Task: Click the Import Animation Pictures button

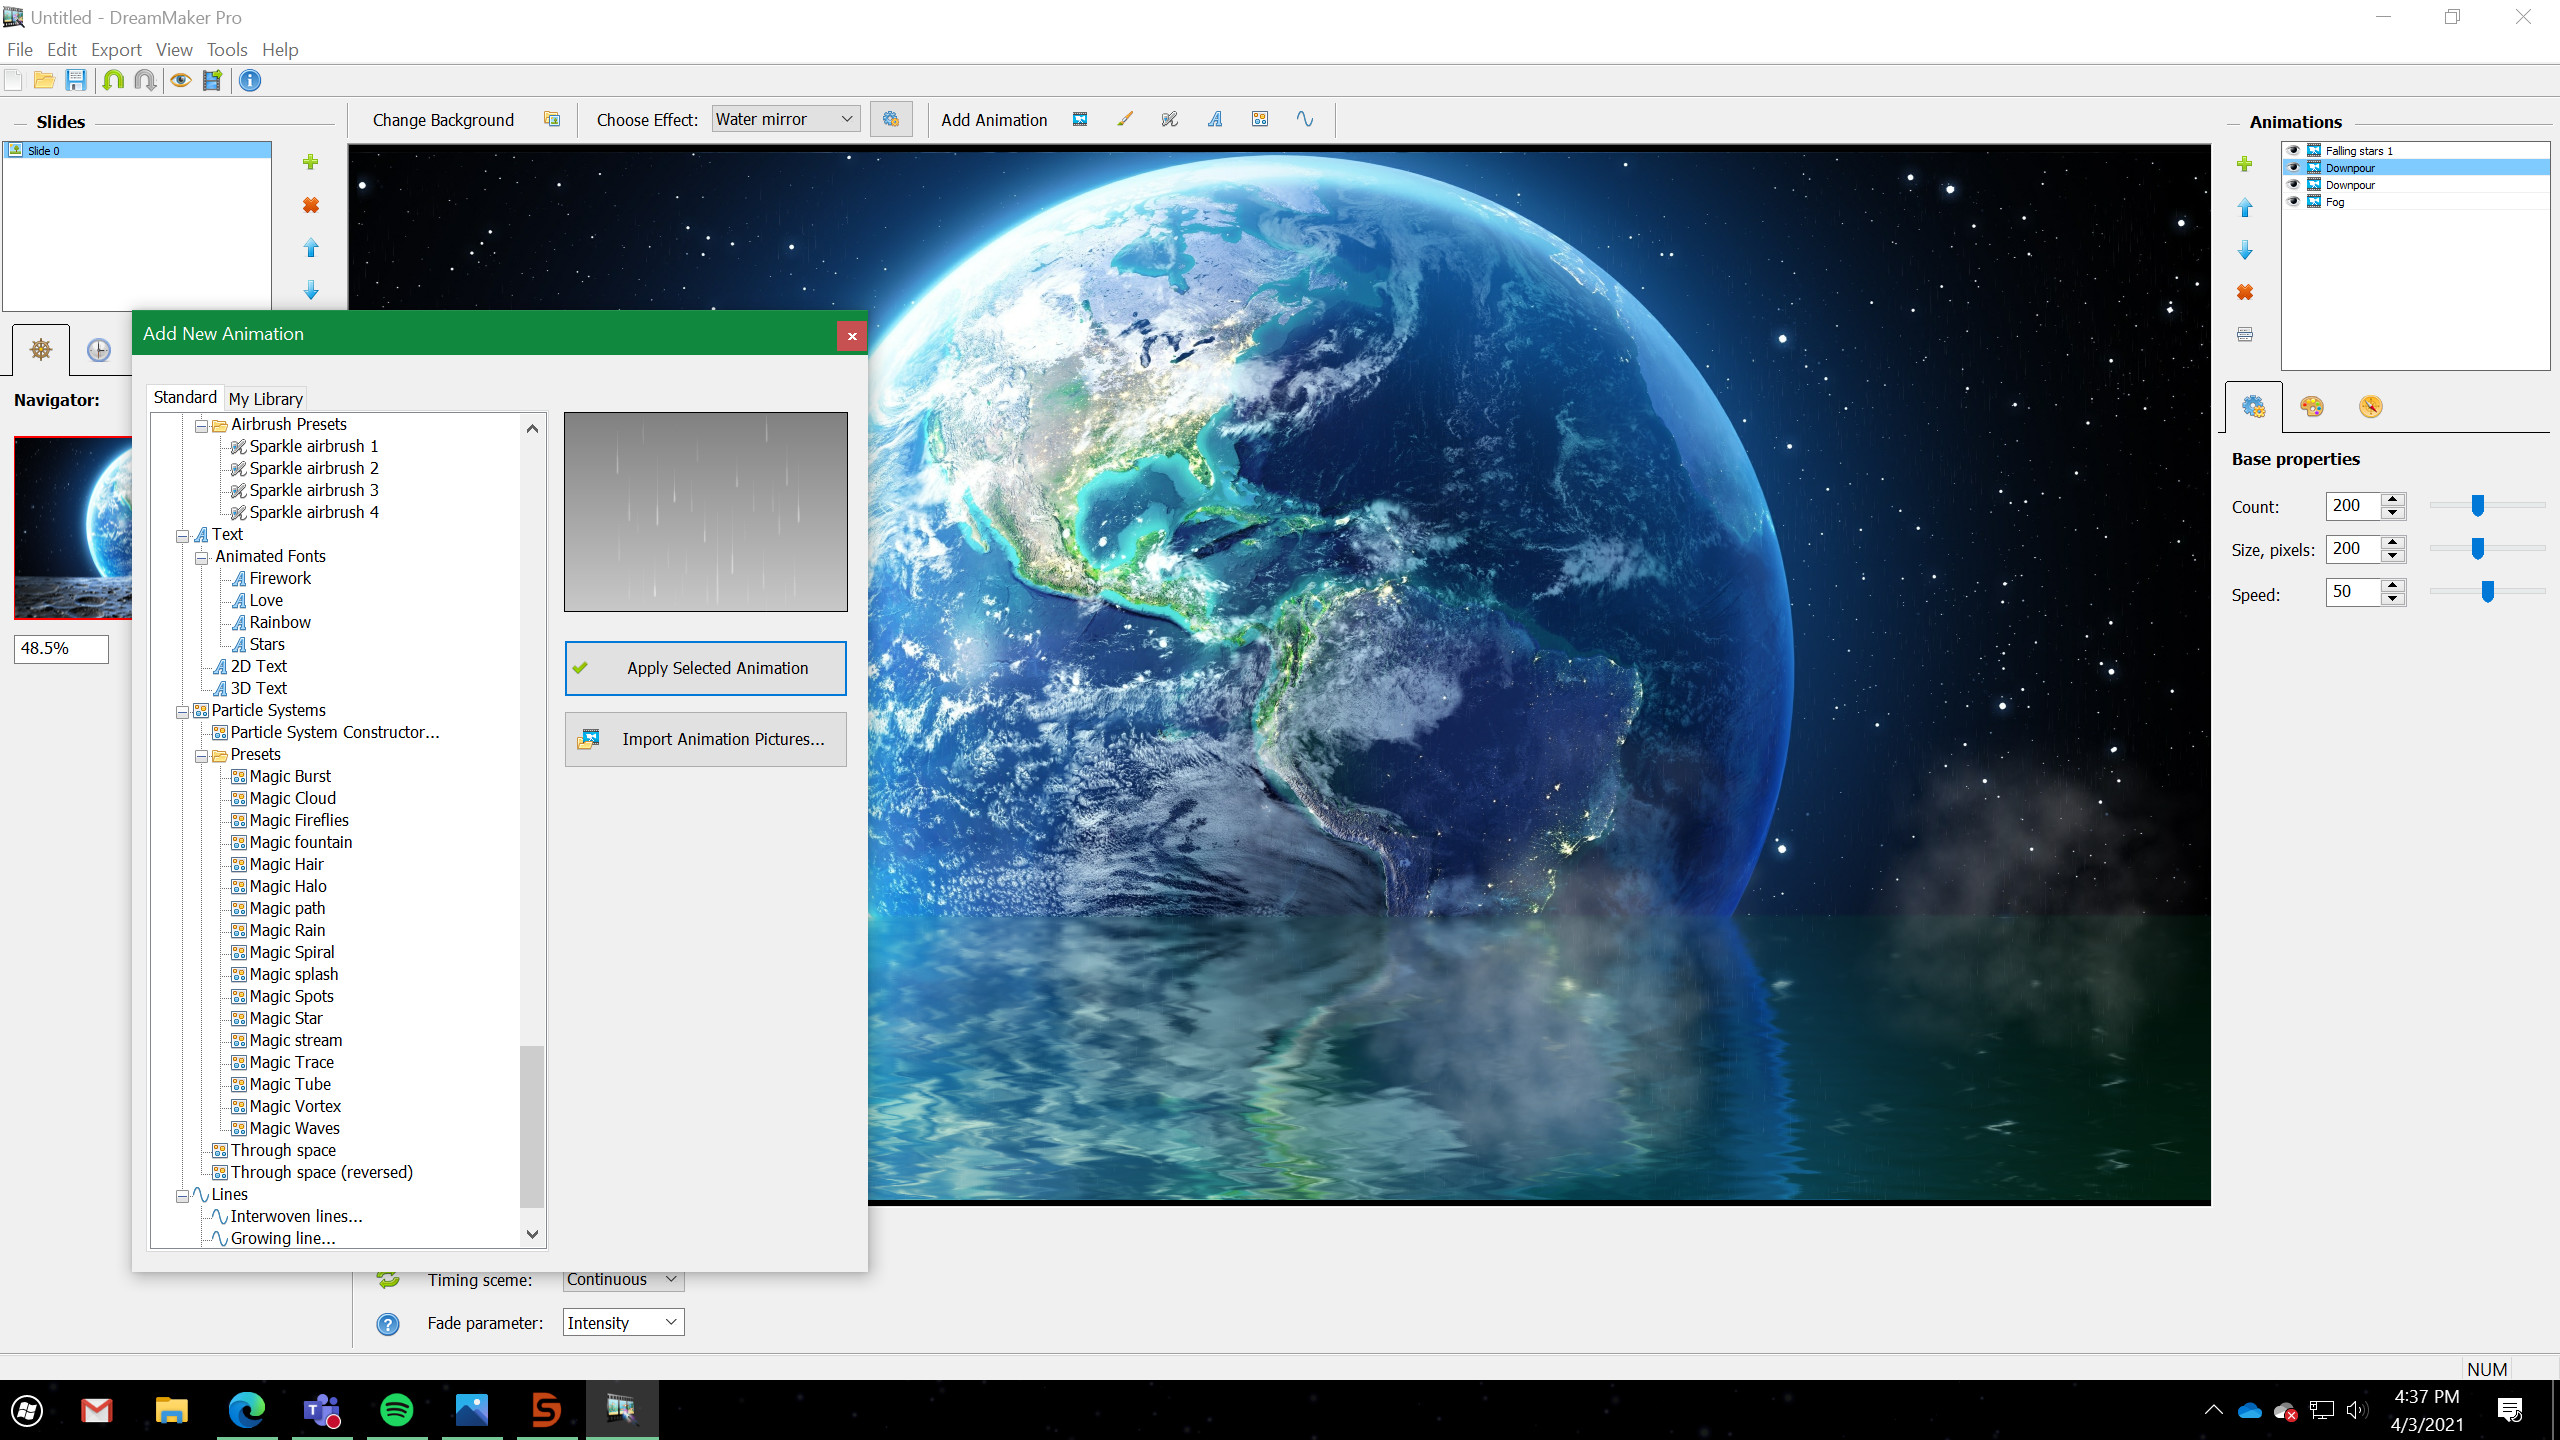Action: (705, 739)
